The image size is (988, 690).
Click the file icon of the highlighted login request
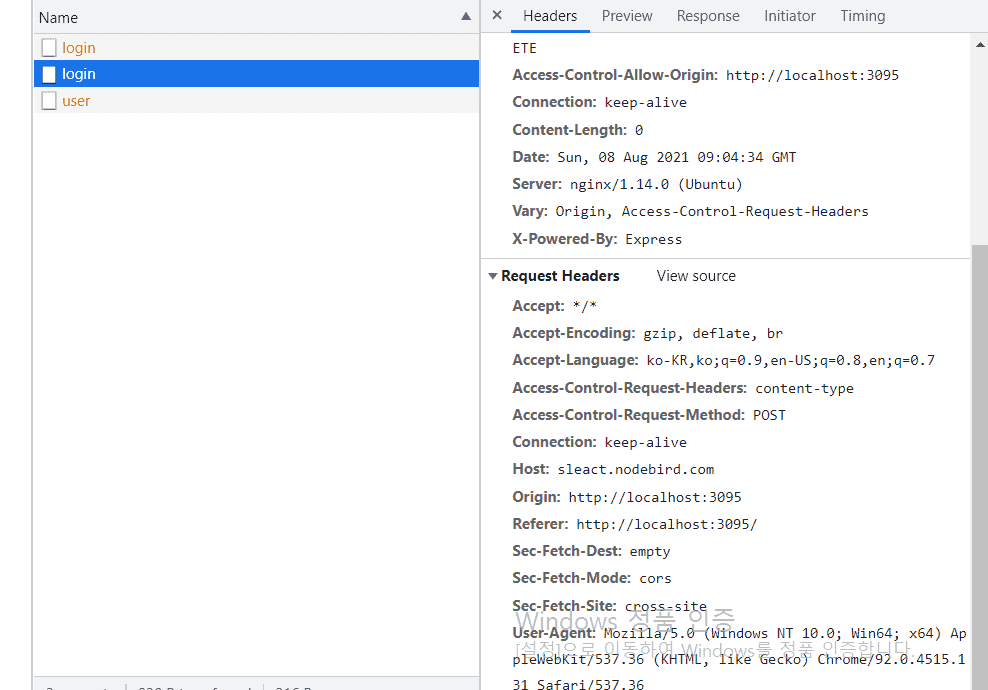click(x=49, y=74)
